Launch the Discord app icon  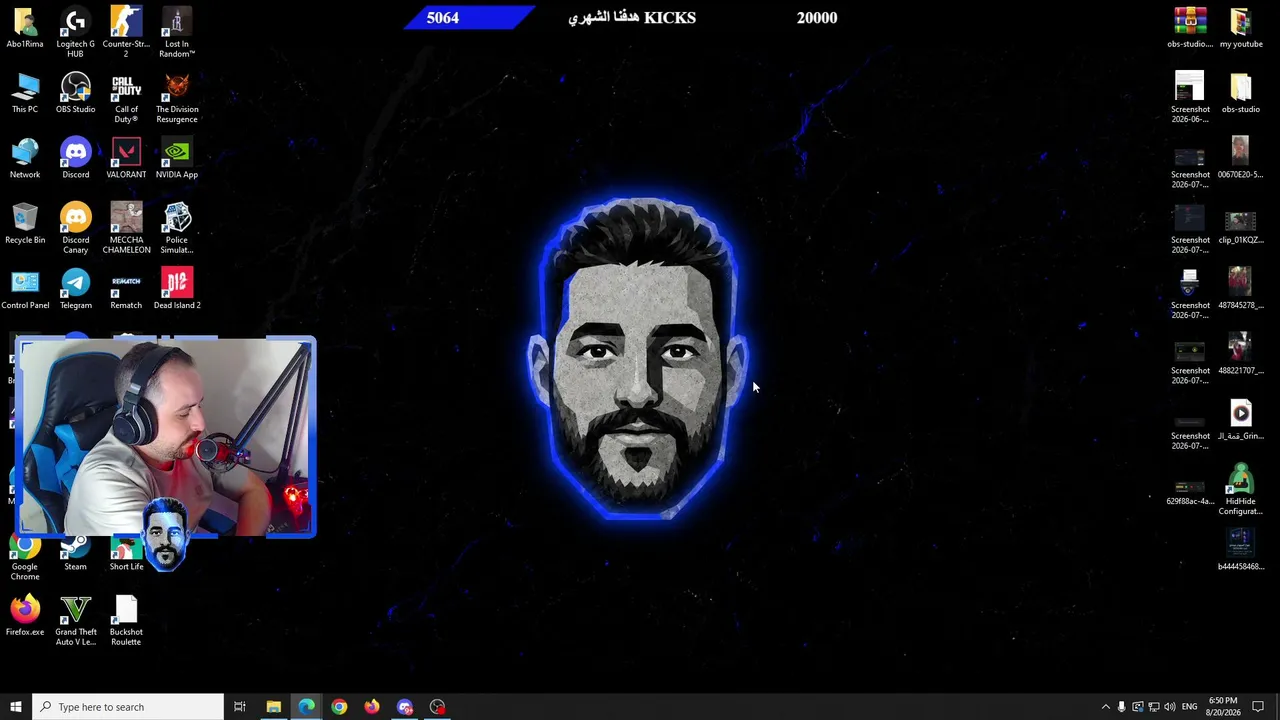tap(75, 159)
